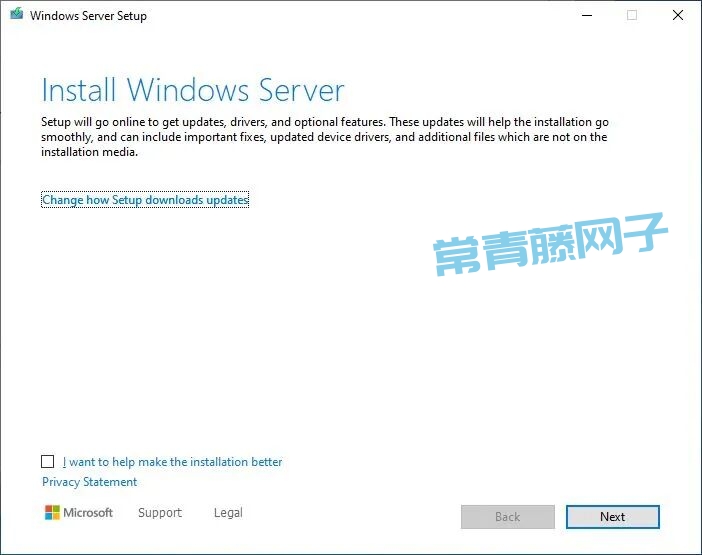Click the grayed-out maximize window button
This screenshot has height=555, width=702.
coord(632,16)
